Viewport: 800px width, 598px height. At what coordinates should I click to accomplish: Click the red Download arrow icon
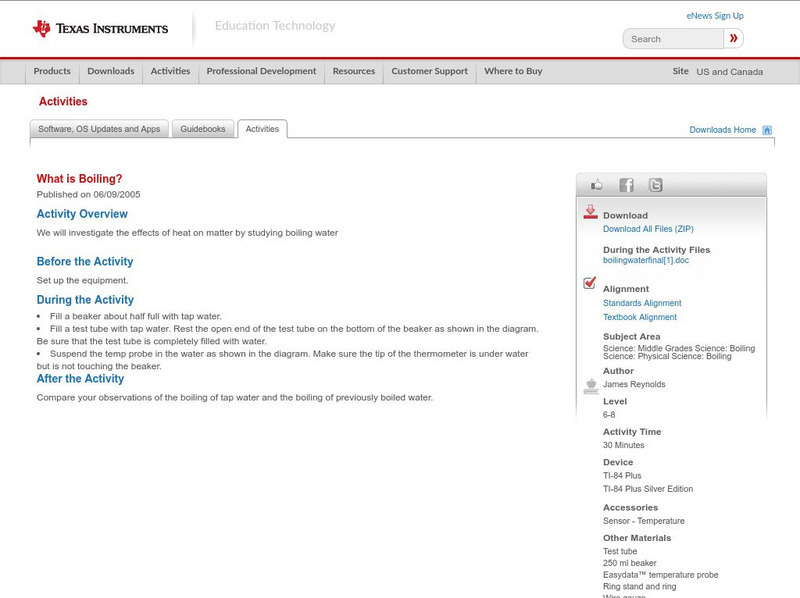[588, 212]
